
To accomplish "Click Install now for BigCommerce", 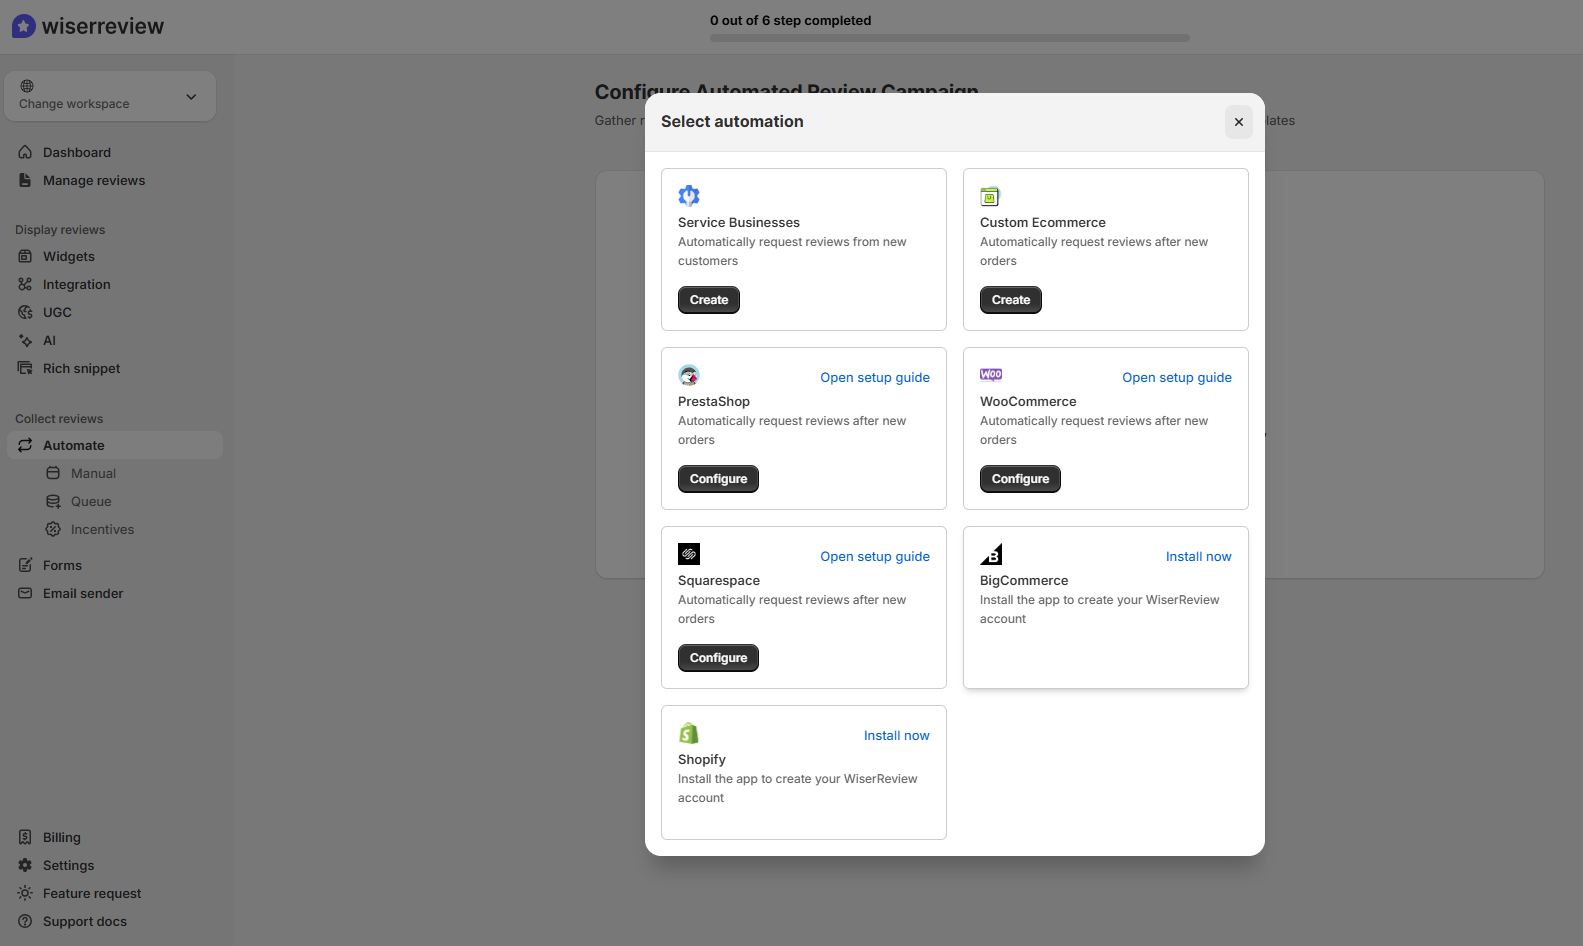I will [1198, 556].
